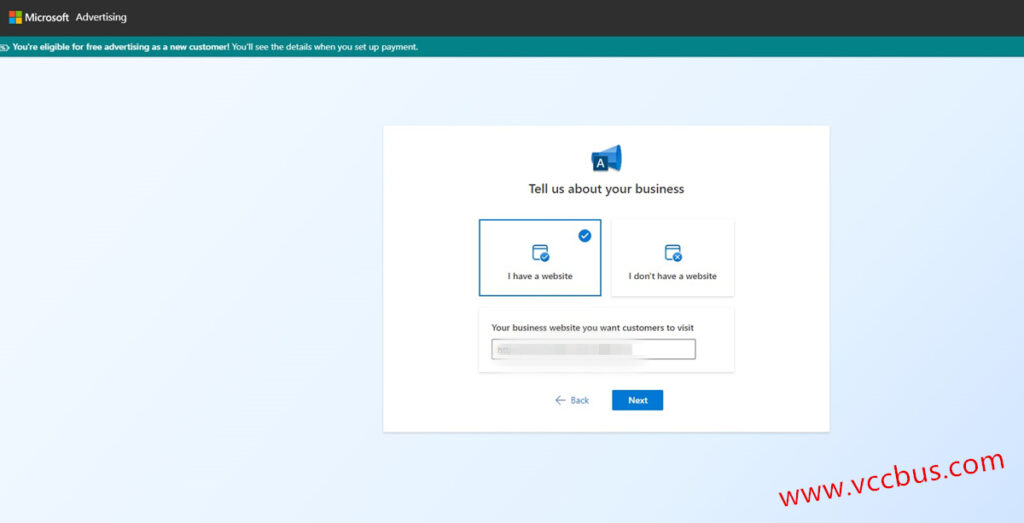
Task: Click the "Microsoft" wordmark in header
Action: 47,17
